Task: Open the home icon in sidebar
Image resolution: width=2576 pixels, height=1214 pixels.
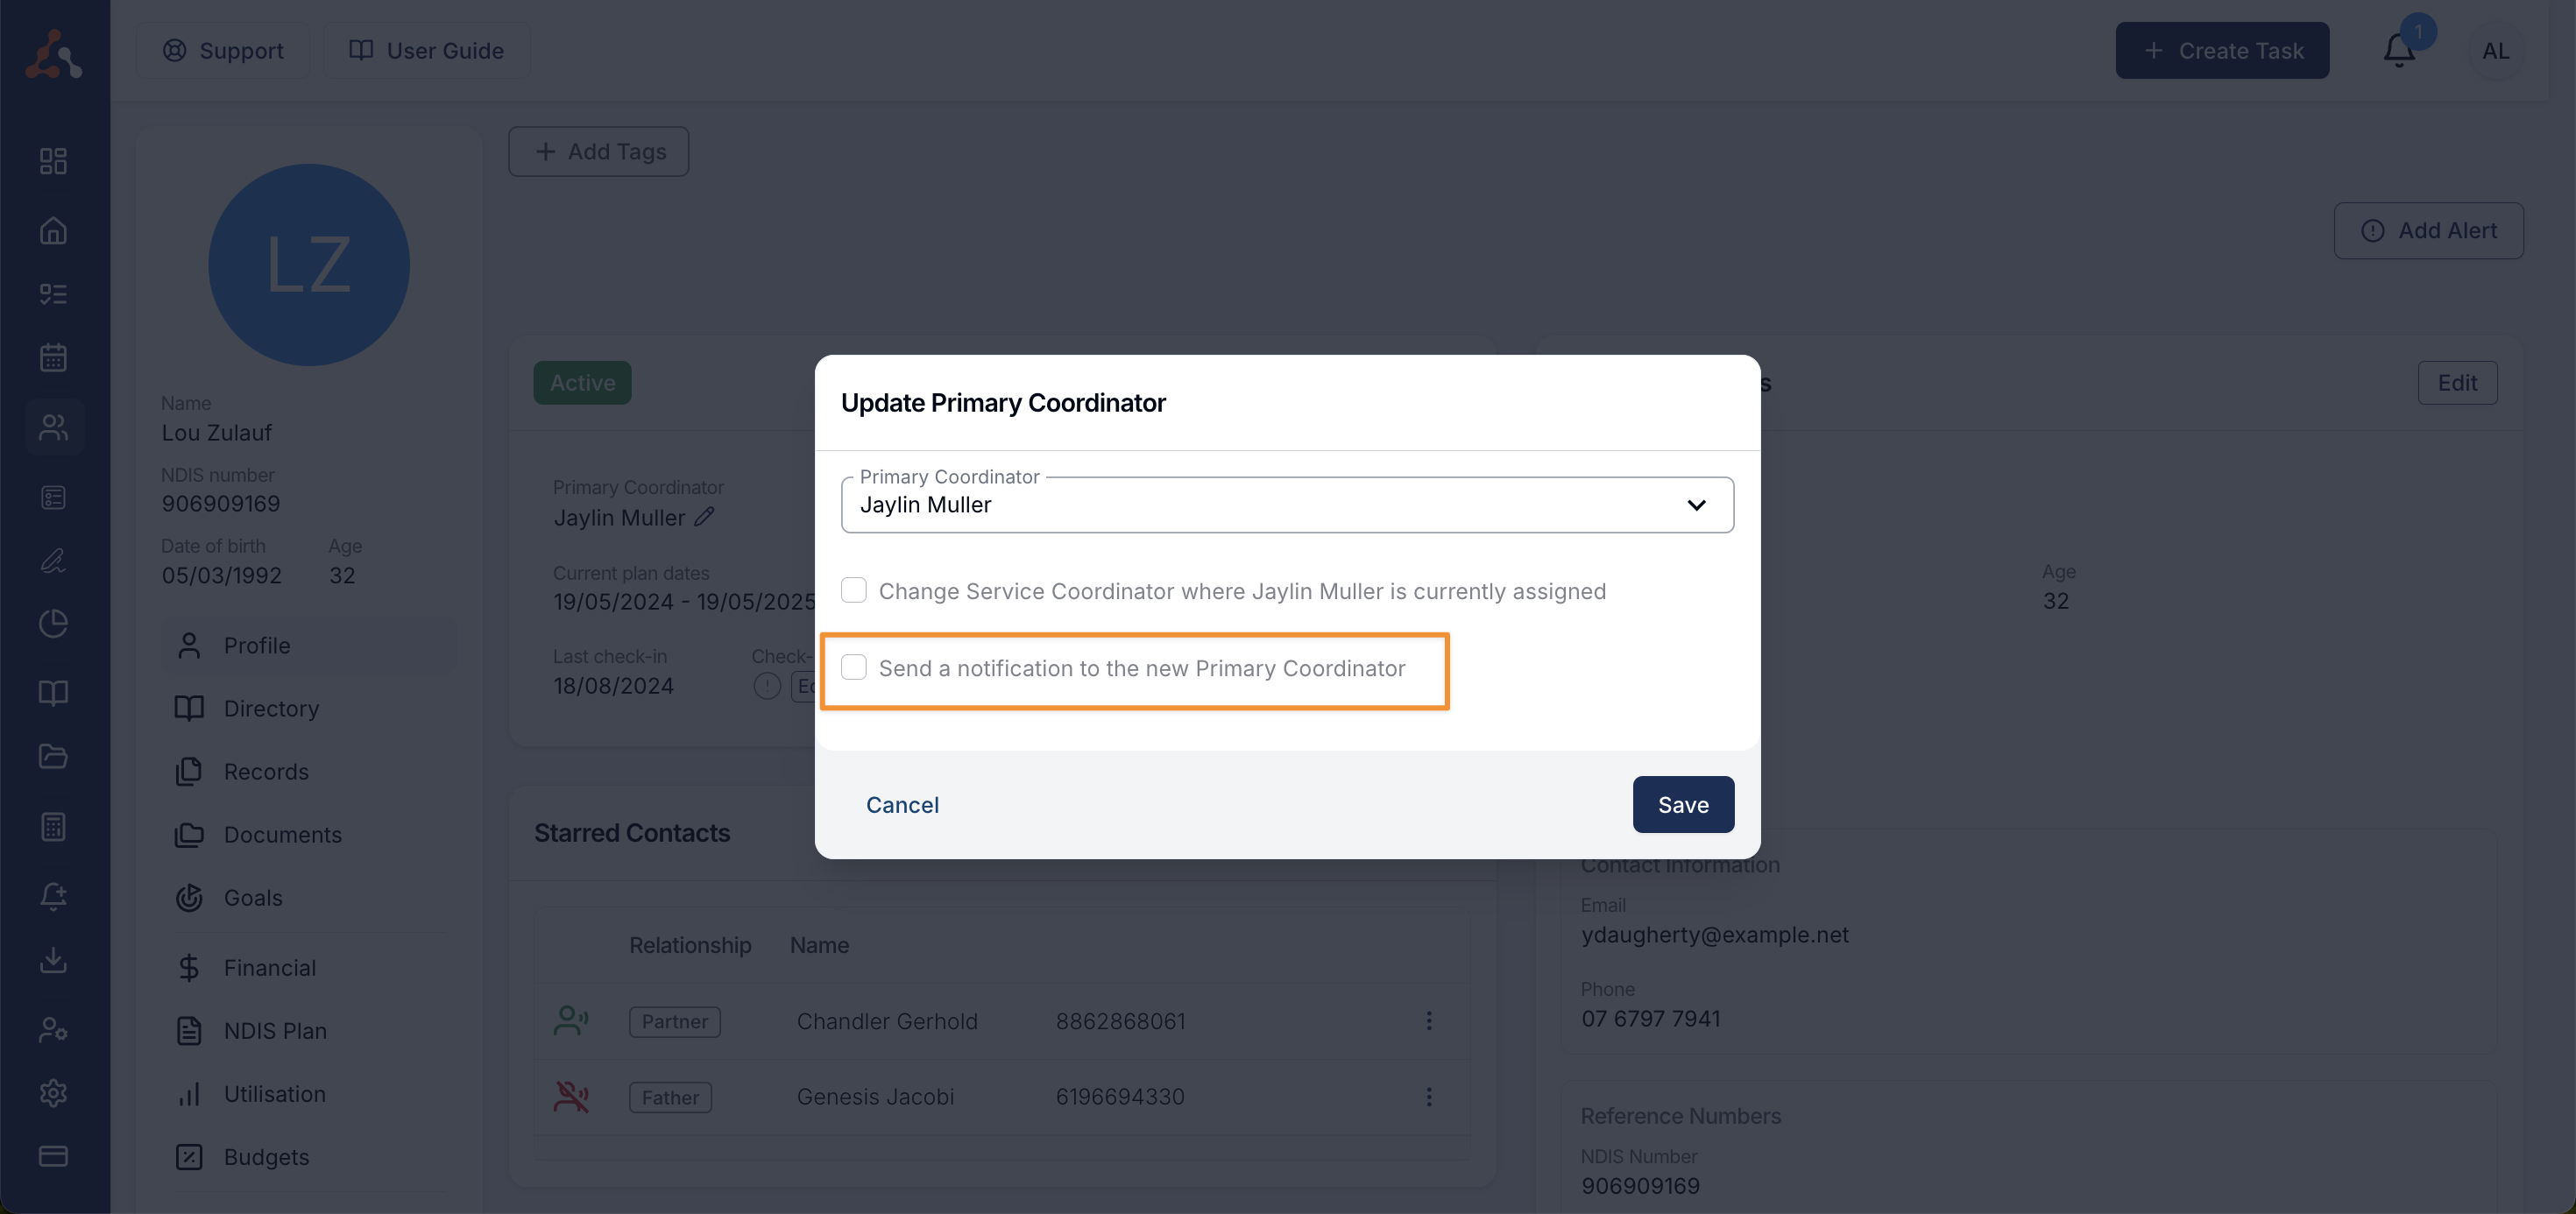Action: click(53, 231)
